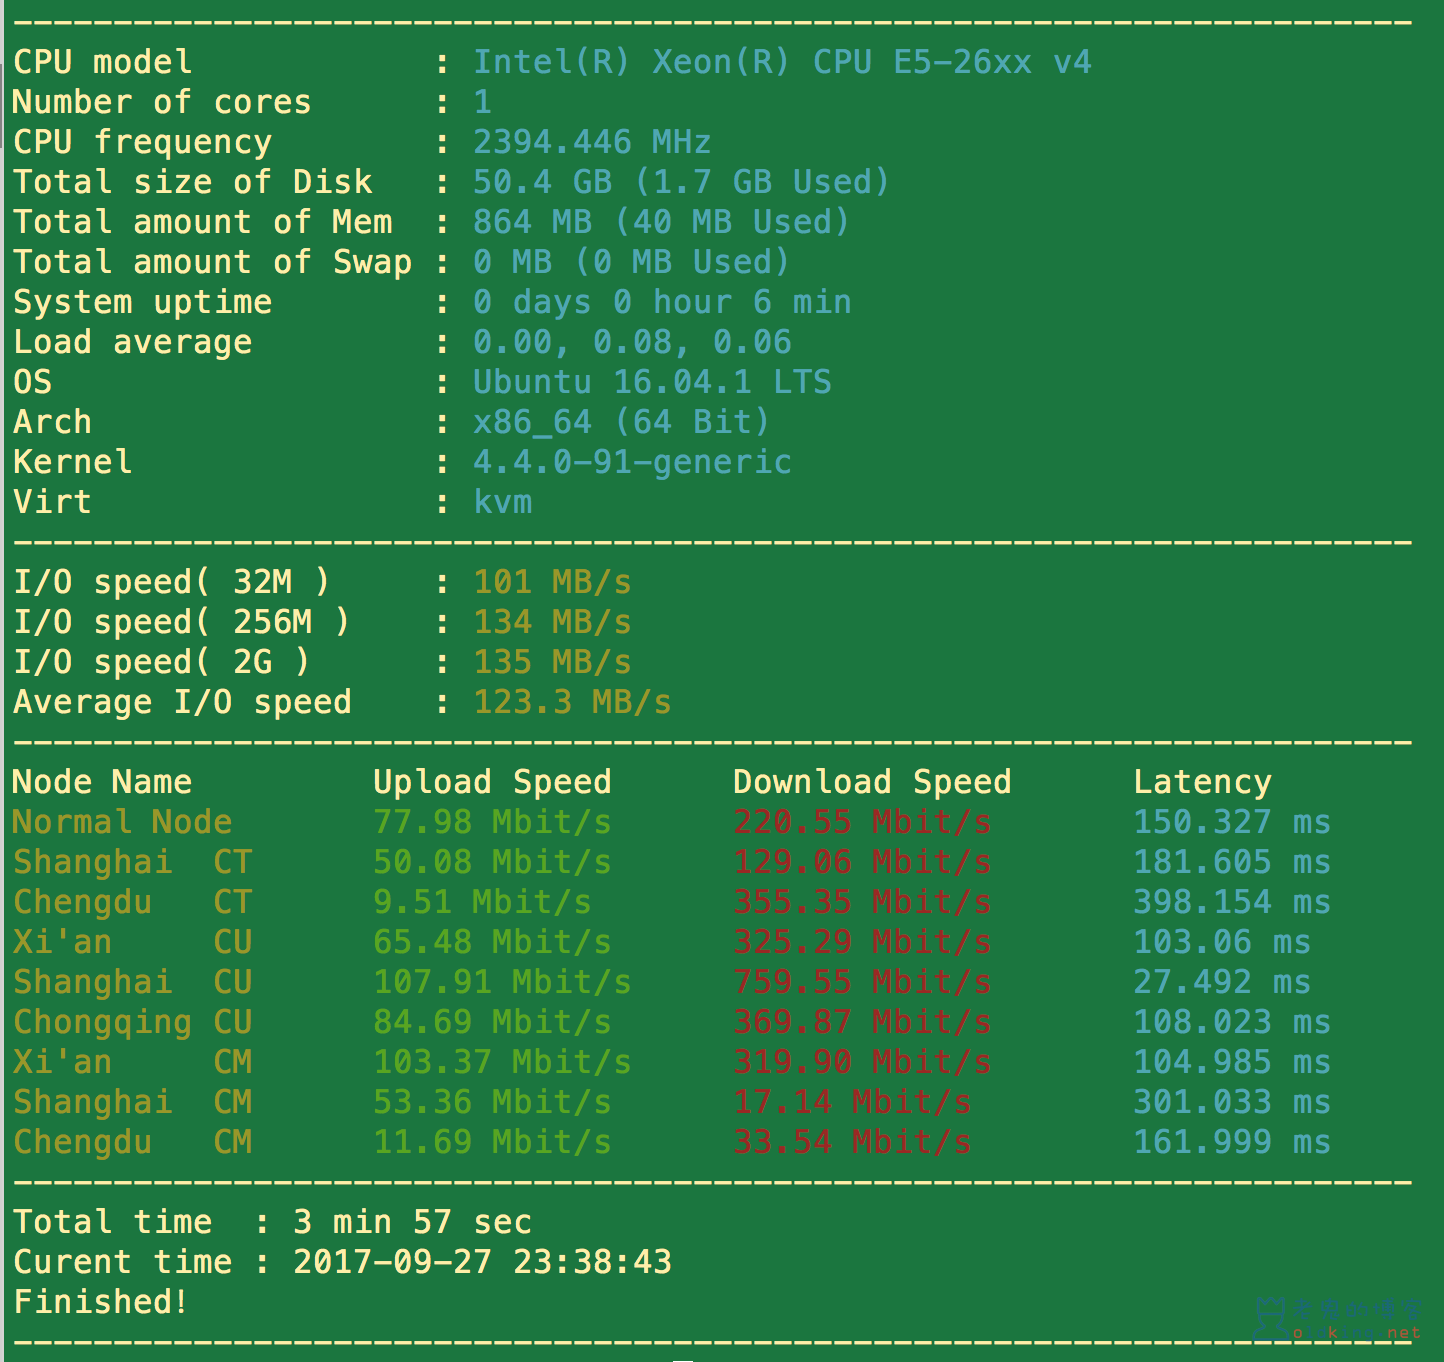The width and height of the screenshot is (1444, 1362).
Task: Click the 2394.446 MHz CPU frequency value
Action: pos(592,142)
